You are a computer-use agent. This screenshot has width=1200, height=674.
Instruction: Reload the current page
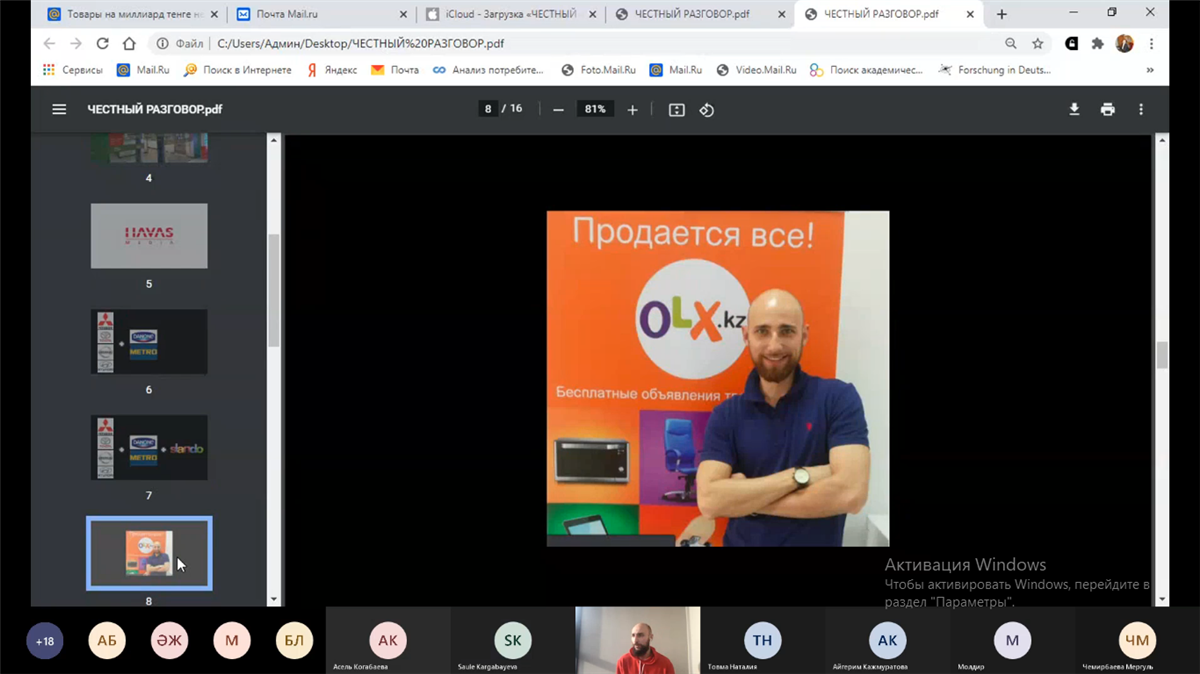[x=102, y=44]
